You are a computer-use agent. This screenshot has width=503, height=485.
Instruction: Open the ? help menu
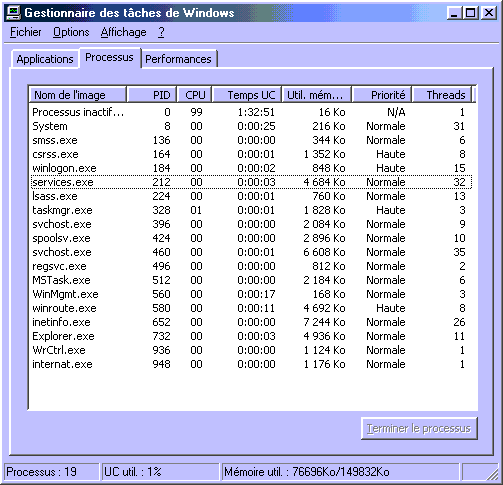point(161,32)
